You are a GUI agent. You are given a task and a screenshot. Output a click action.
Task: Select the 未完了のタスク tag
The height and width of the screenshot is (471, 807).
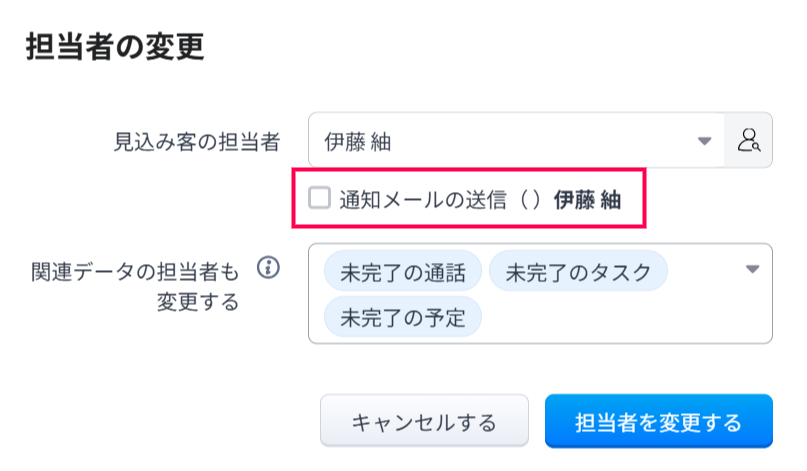click(578, 271)
